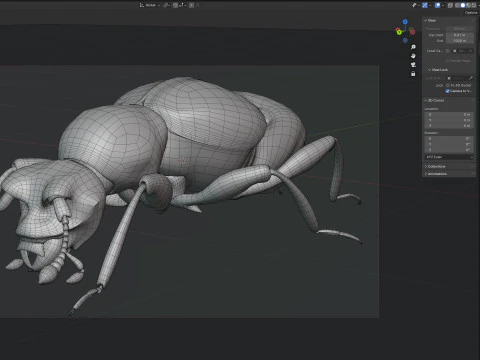Toggle the show overlays button
The width and height of the screenshot is (480, 360).
(x=437, y=5)
